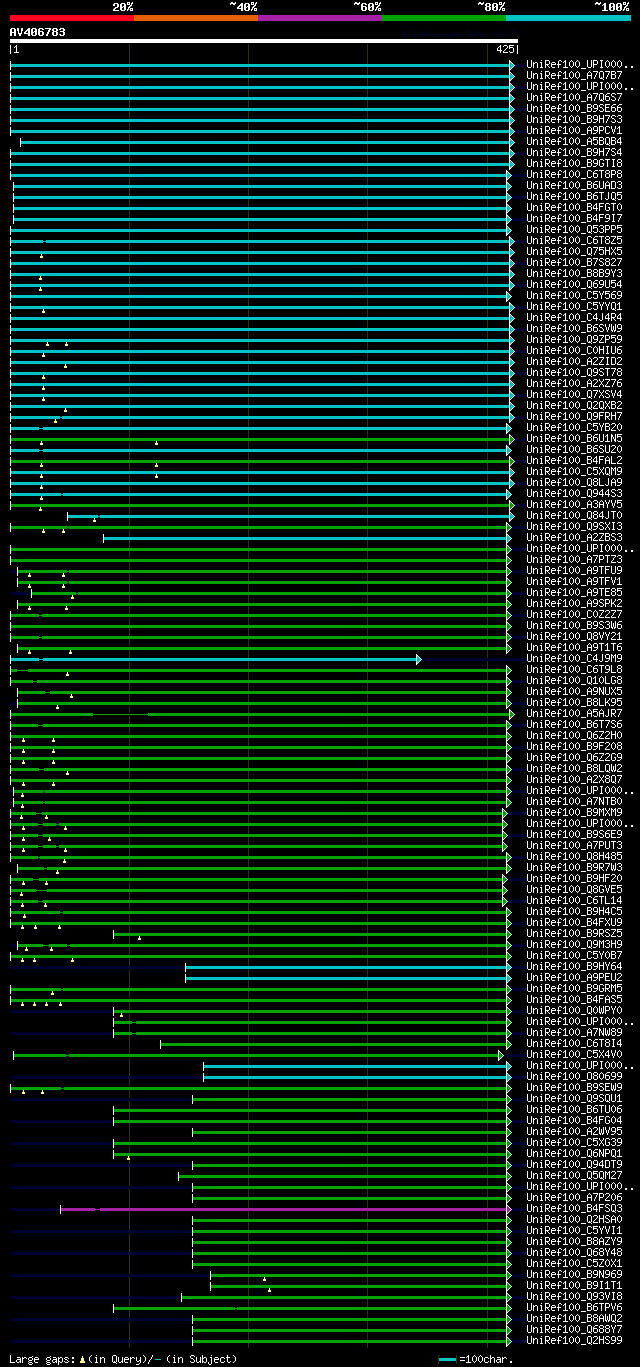Viewport: 640px width, 1367px height.
Task: Select label UniRef100_Q7XSV4
Action: pos(574,395)
